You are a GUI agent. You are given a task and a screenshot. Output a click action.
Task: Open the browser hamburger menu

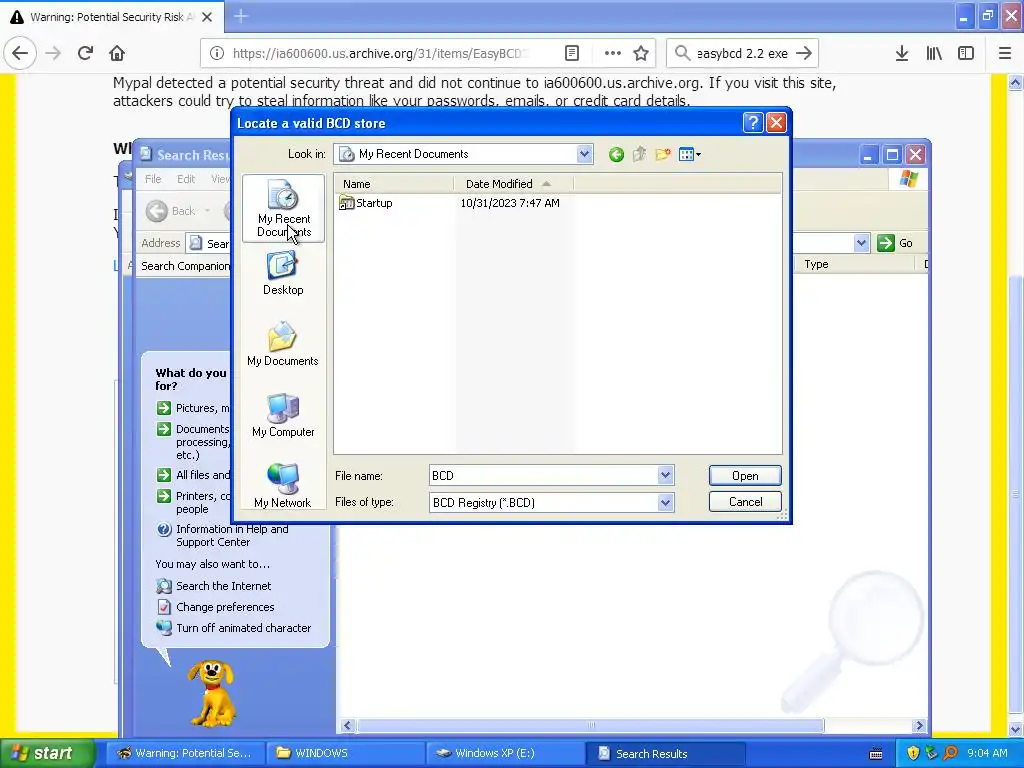pyautogui.click(x=1005, y=54)
